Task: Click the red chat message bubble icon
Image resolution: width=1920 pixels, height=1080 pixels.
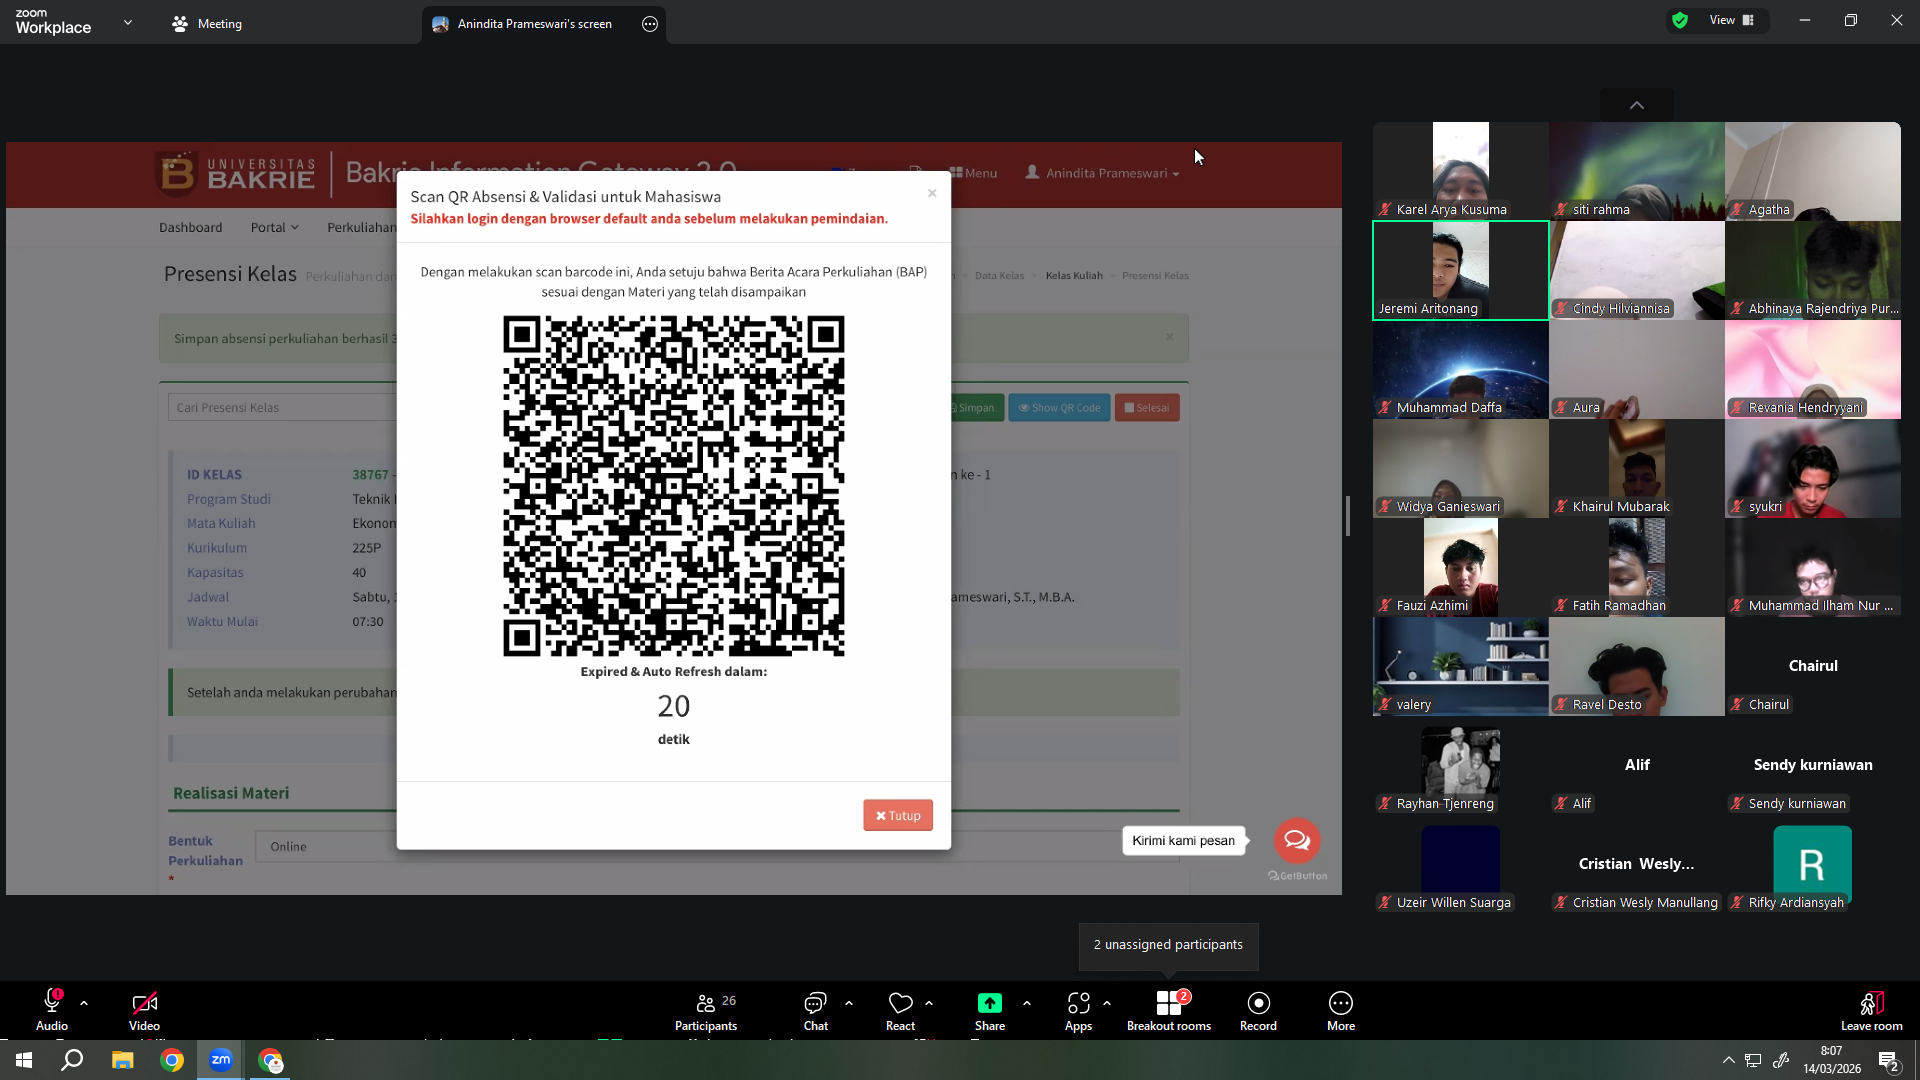Action: point(1297,840)
